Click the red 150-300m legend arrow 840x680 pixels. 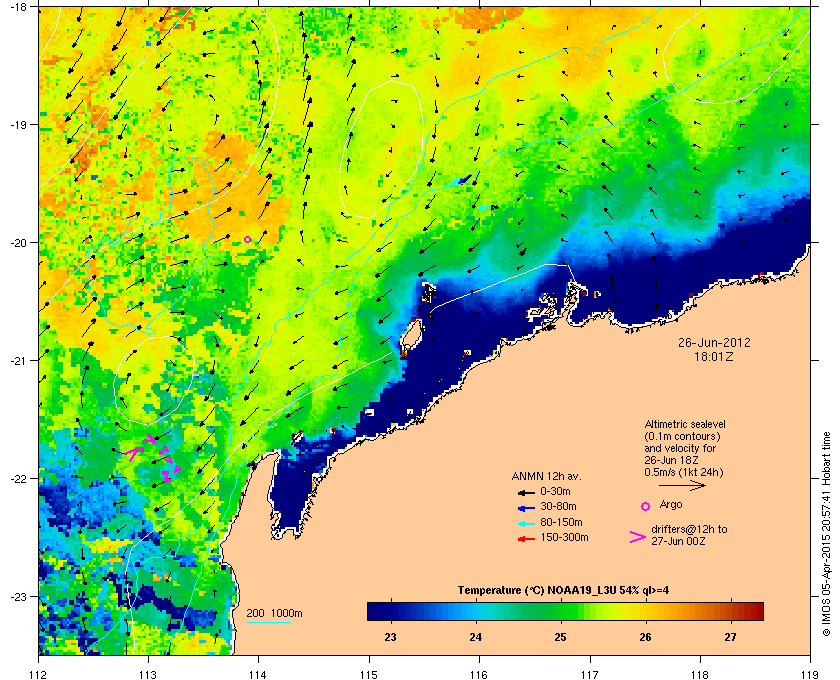[x=526, y=539]
